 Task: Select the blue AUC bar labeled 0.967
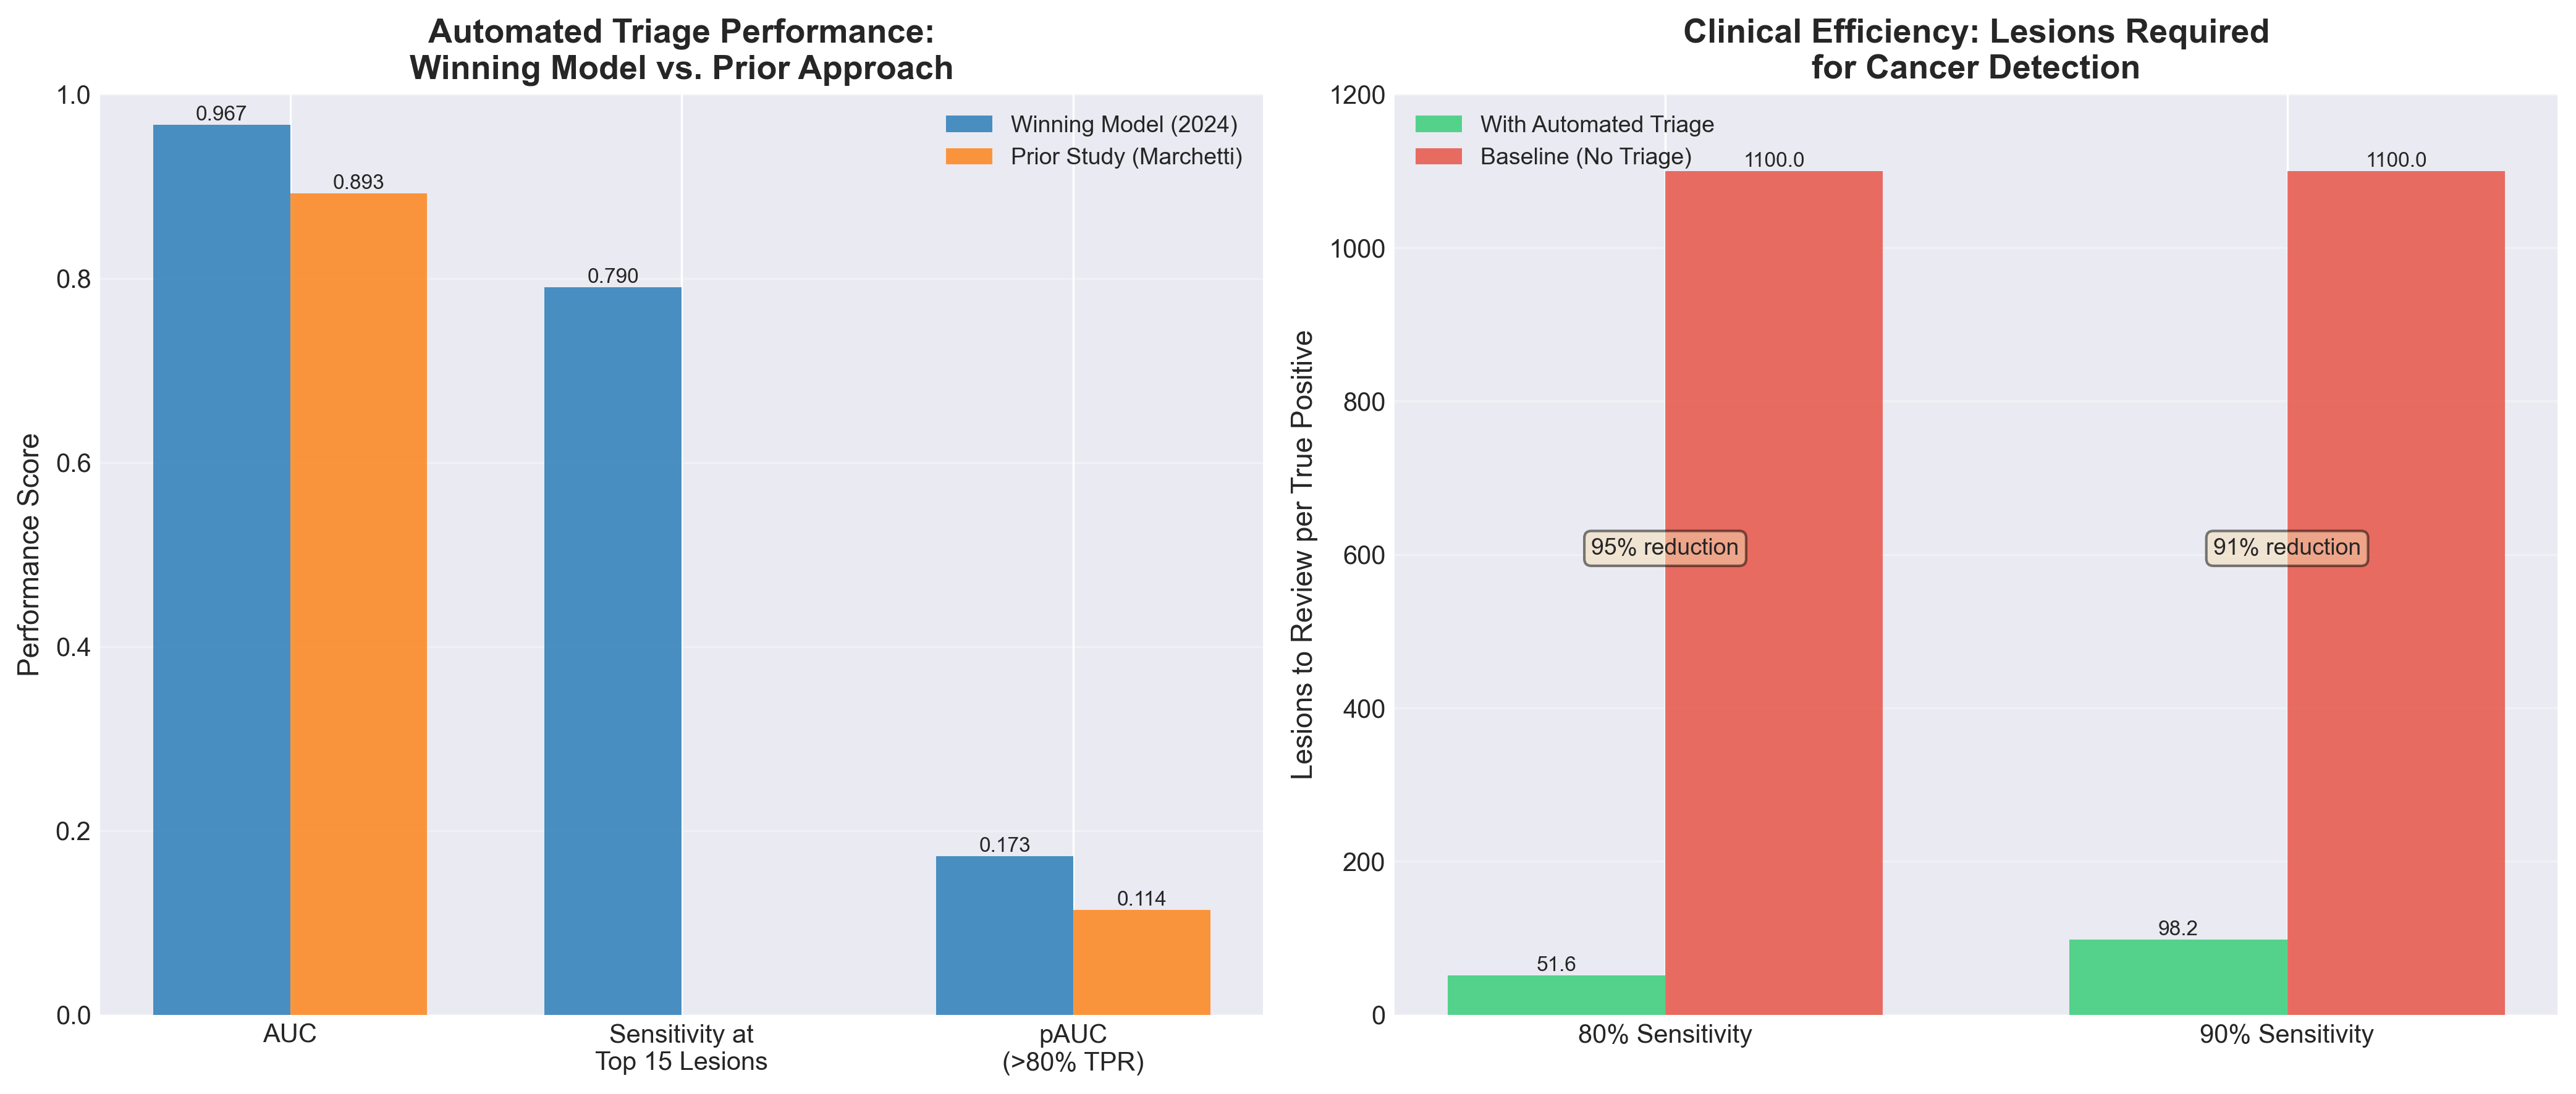click(x=221, y=570)
